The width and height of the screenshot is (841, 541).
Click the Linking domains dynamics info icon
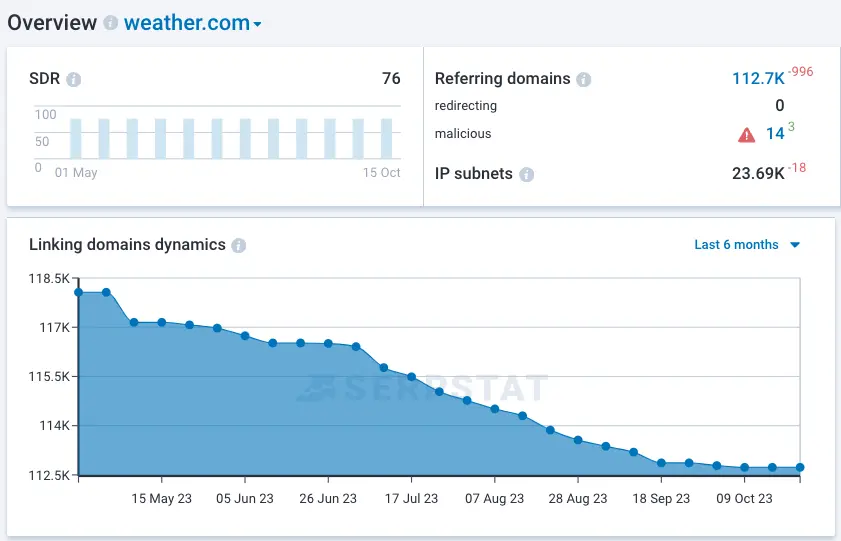pos(239,245)
